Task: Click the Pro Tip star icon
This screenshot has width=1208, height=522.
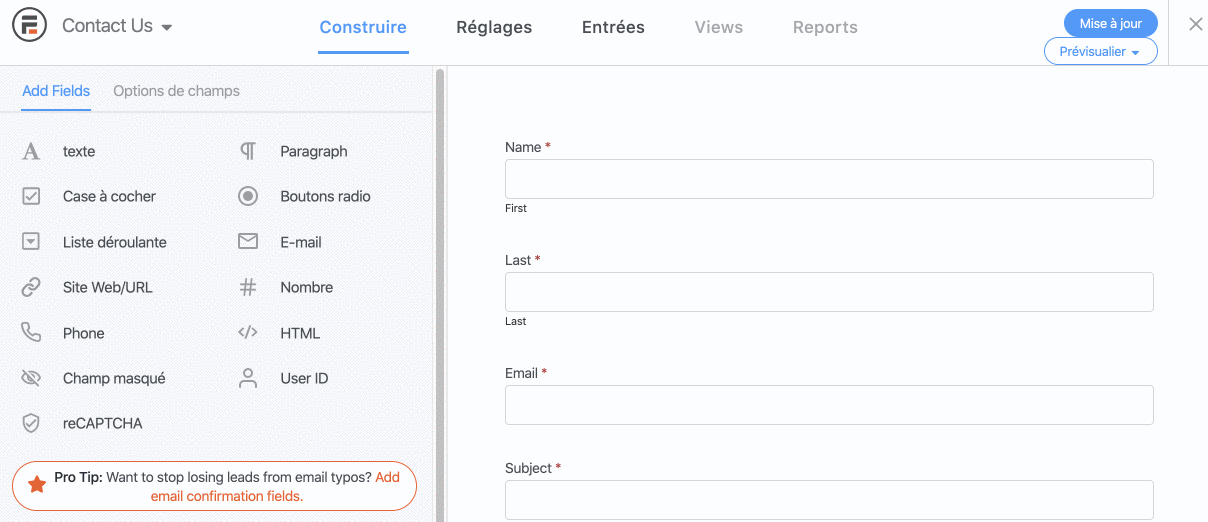Action: point(37,486)
